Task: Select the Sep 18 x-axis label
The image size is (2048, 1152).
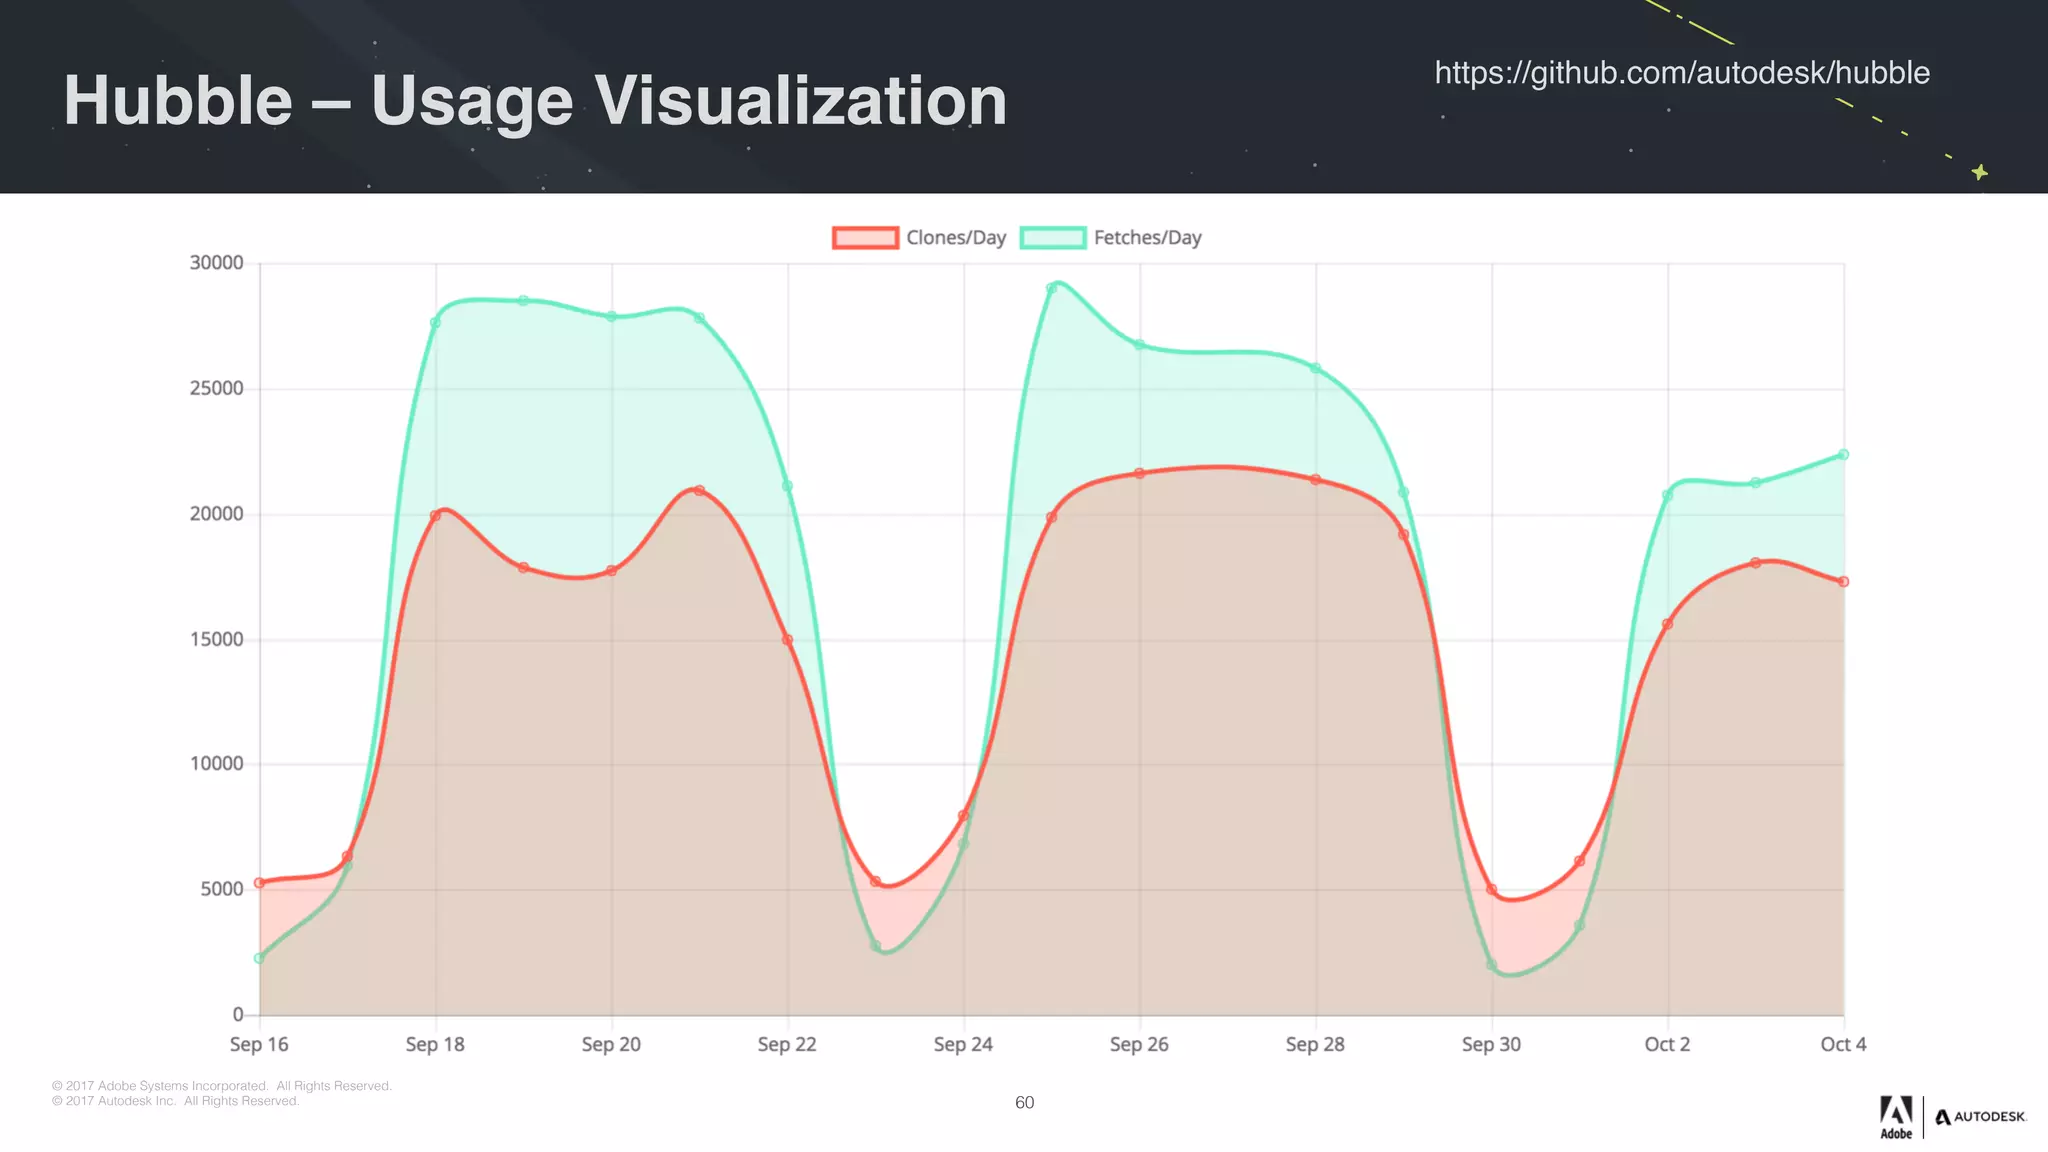Action: 435,1044
